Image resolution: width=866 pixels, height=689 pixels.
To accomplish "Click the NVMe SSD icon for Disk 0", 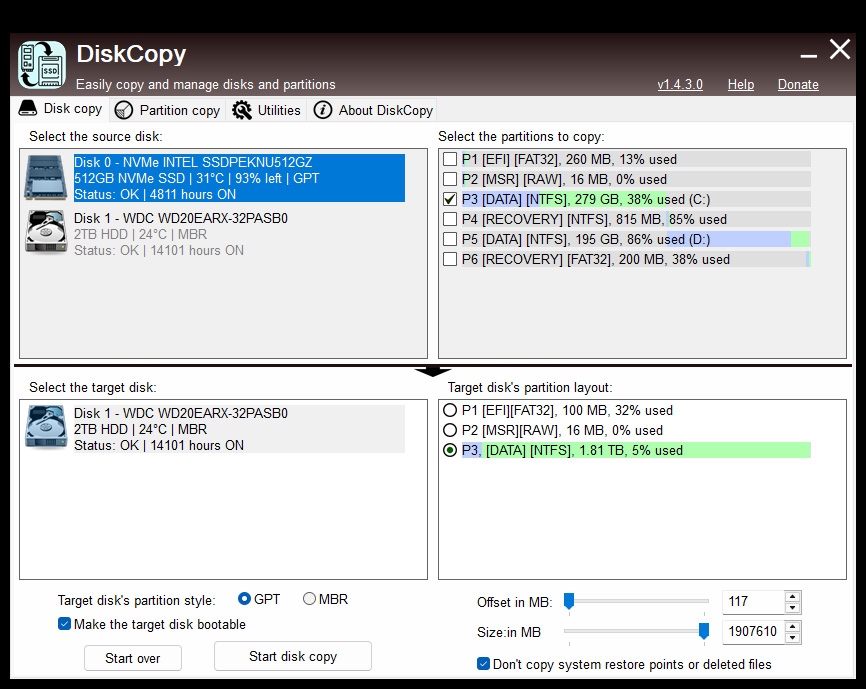I will point(45,178).
